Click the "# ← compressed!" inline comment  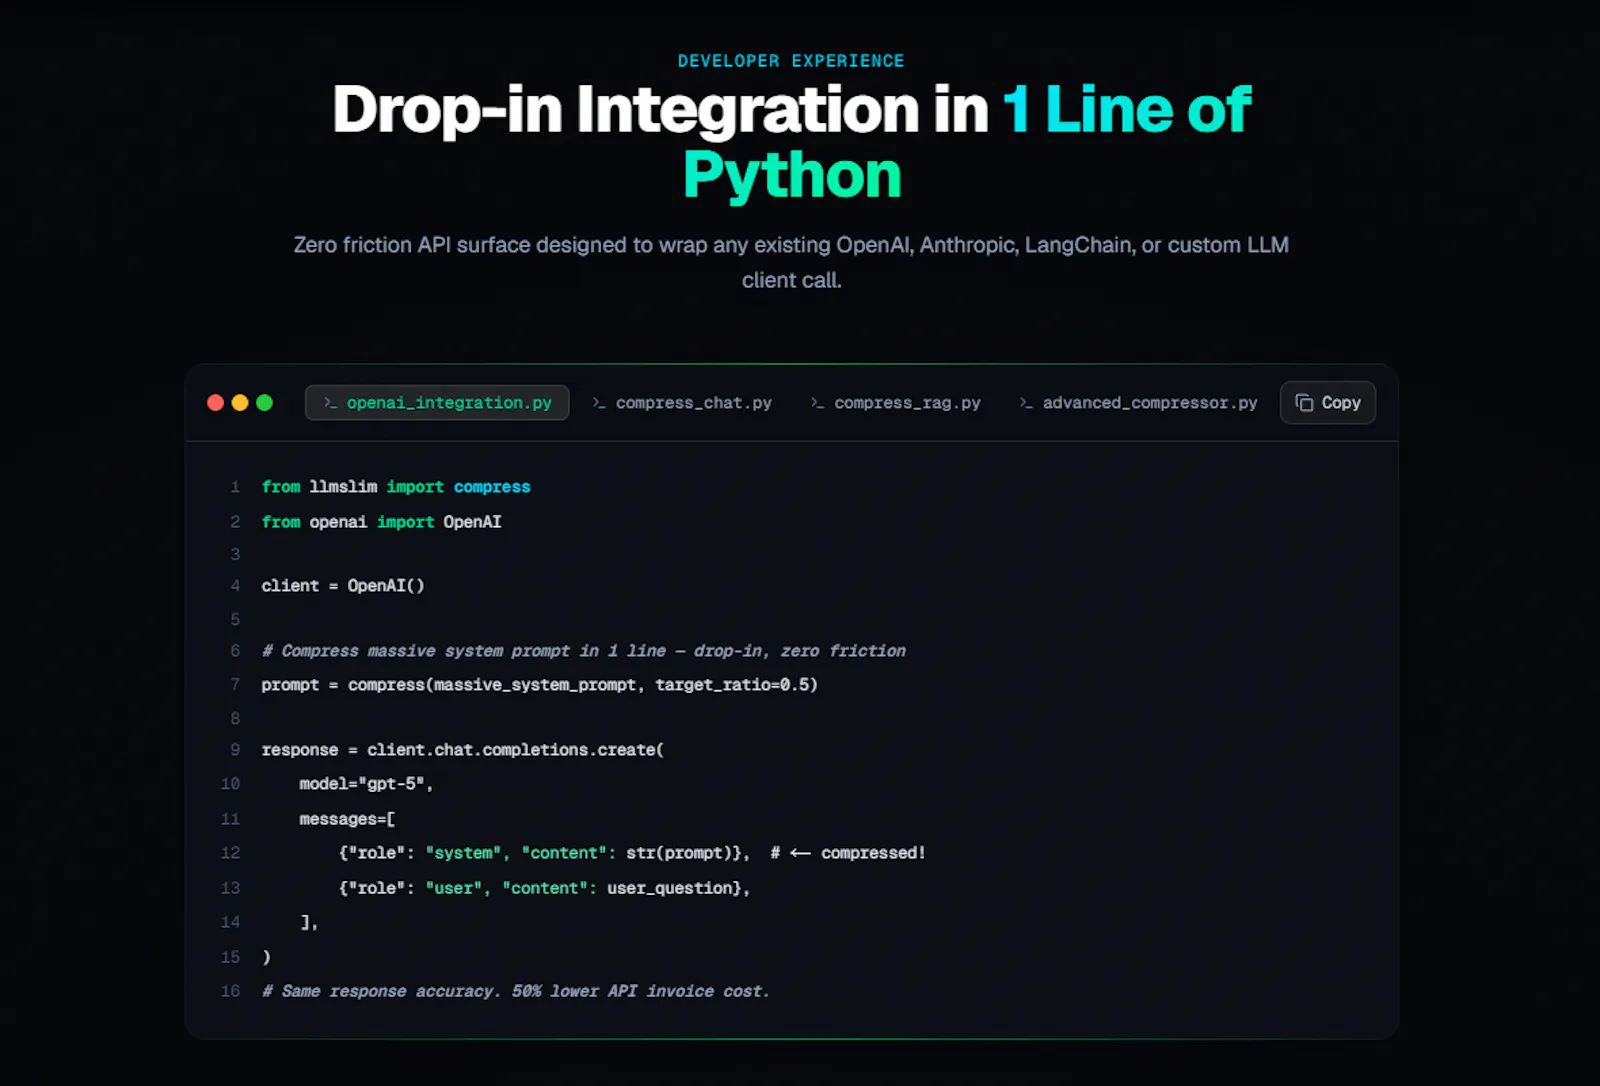(x=848, y=853)
